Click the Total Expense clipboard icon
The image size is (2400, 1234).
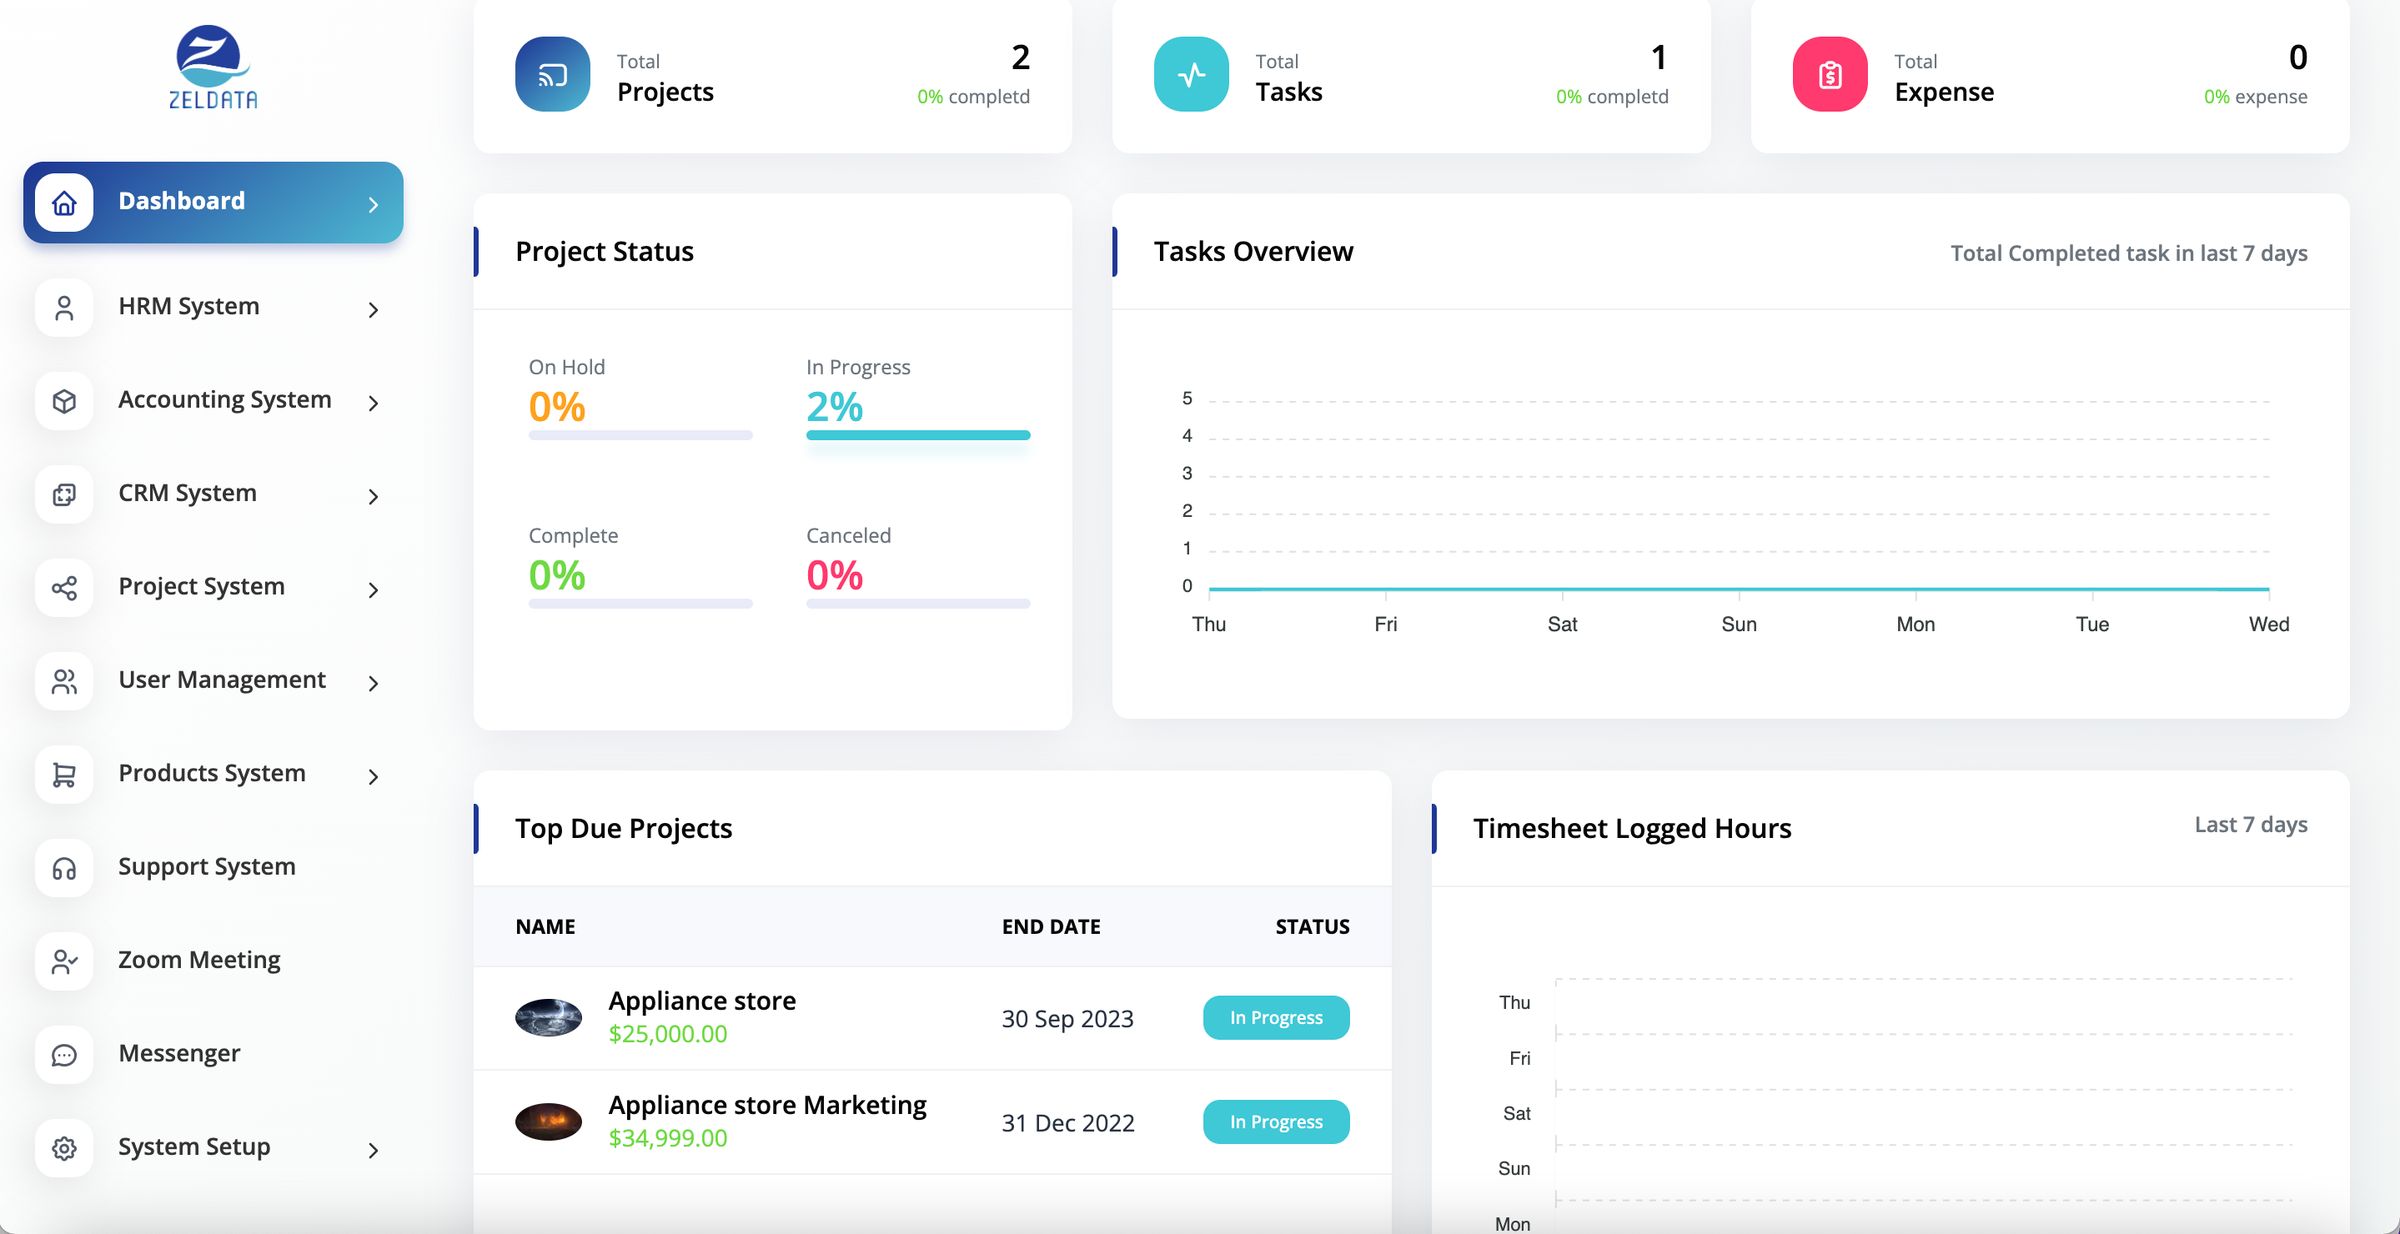(x=1830, y=74)
